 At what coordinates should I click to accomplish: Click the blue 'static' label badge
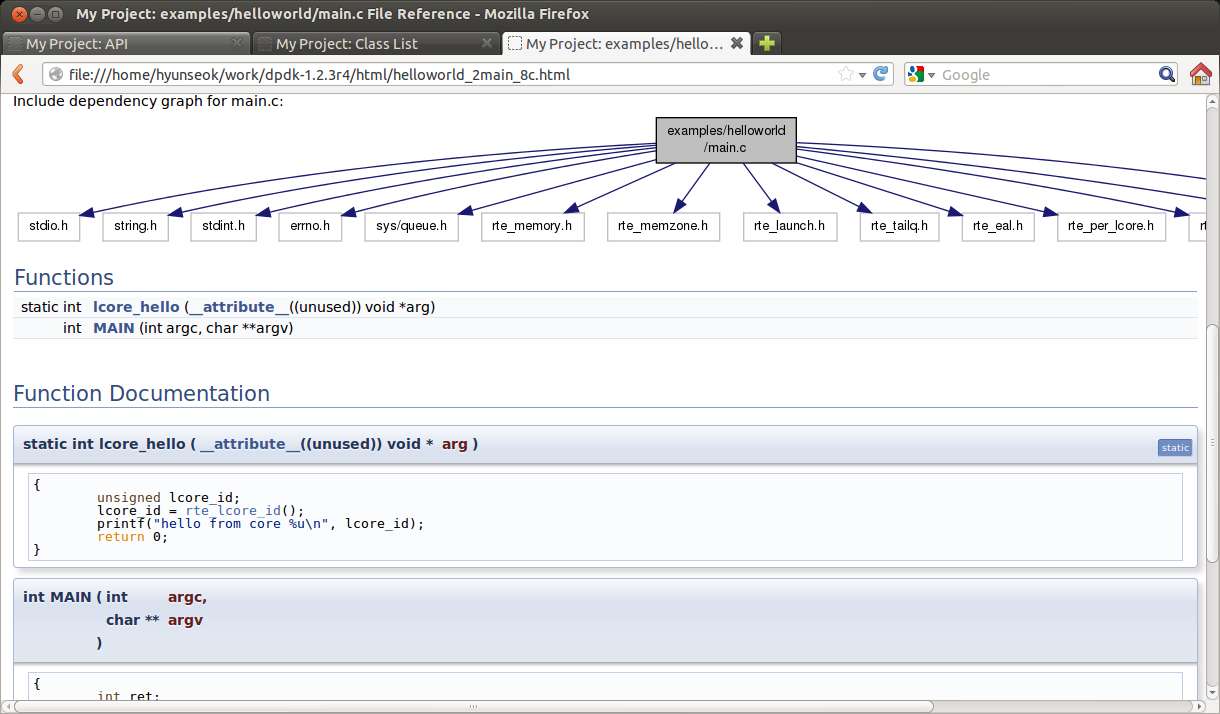pyautogui.click(x=1175, y=448)
